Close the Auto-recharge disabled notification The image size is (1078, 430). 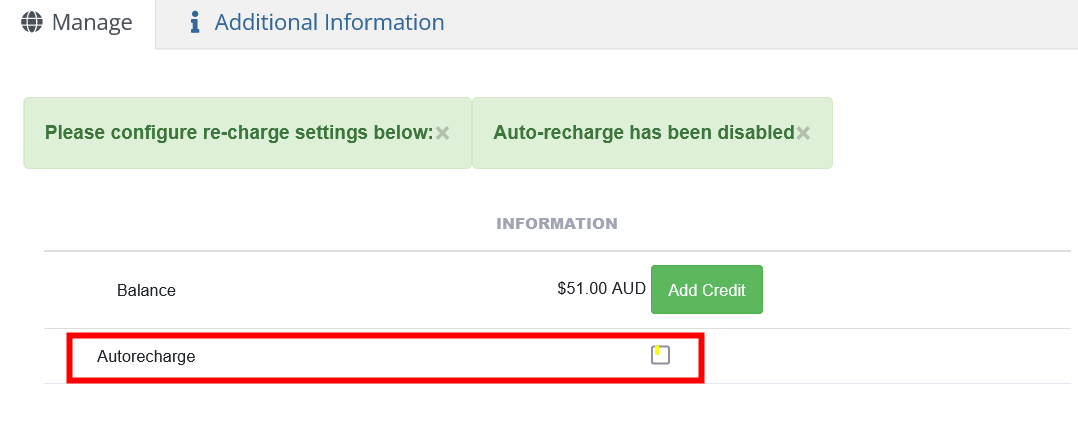coord(803,132)
